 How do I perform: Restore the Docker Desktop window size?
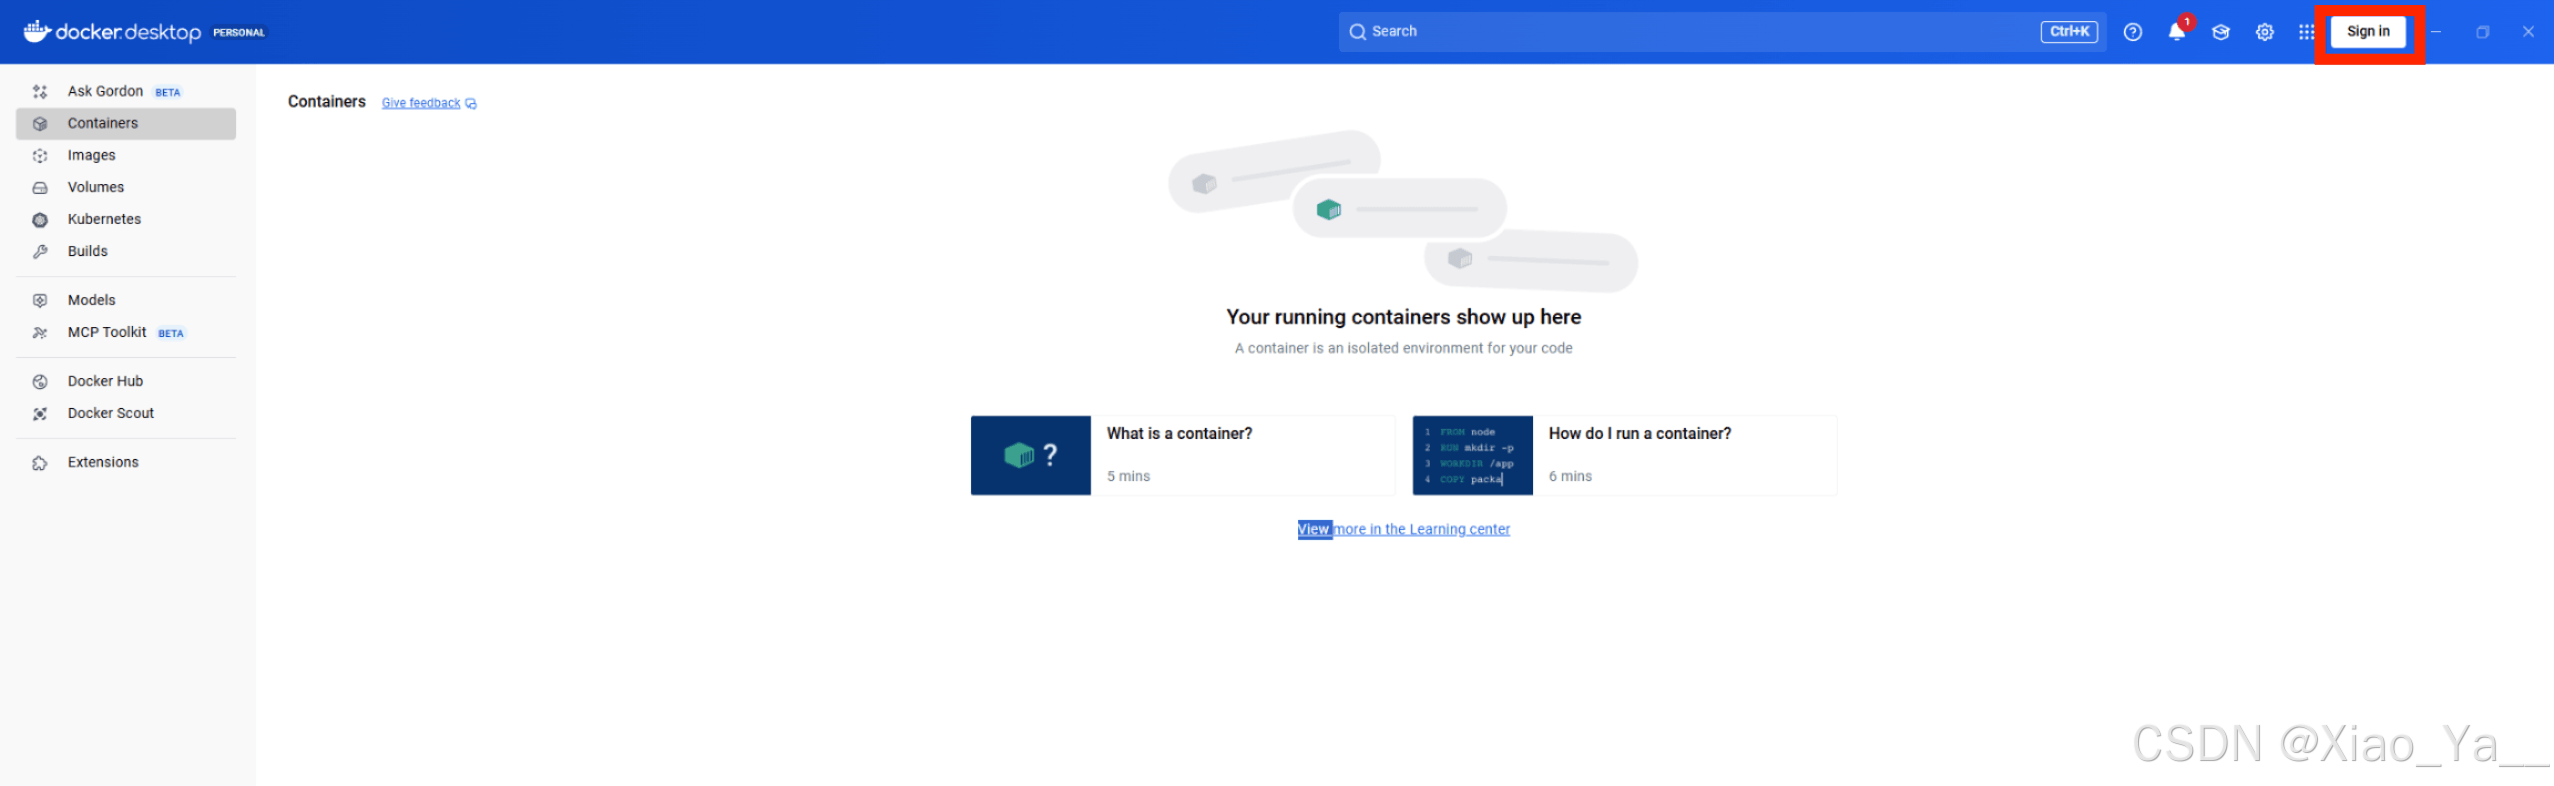[2482, 32]
